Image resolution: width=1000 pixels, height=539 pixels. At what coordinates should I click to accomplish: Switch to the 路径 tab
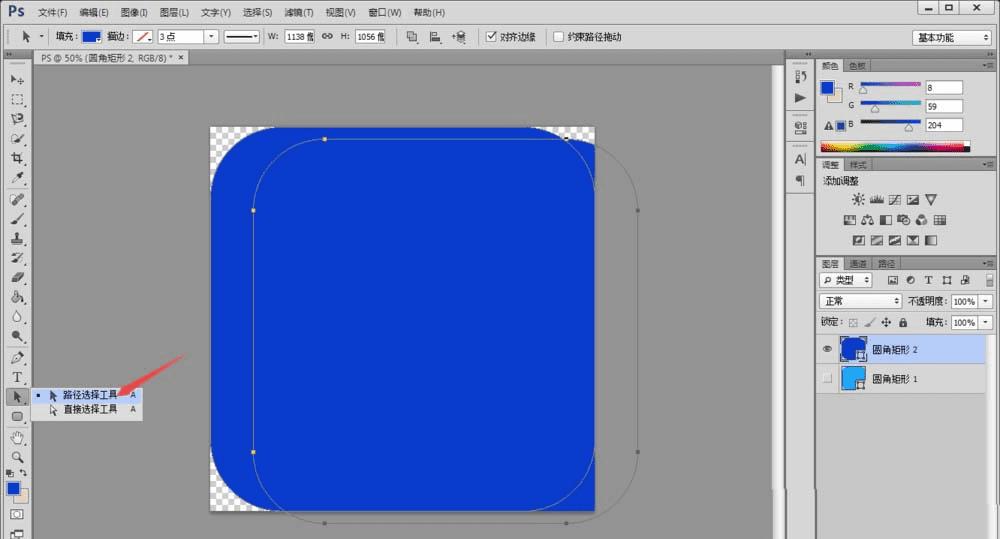886,263
